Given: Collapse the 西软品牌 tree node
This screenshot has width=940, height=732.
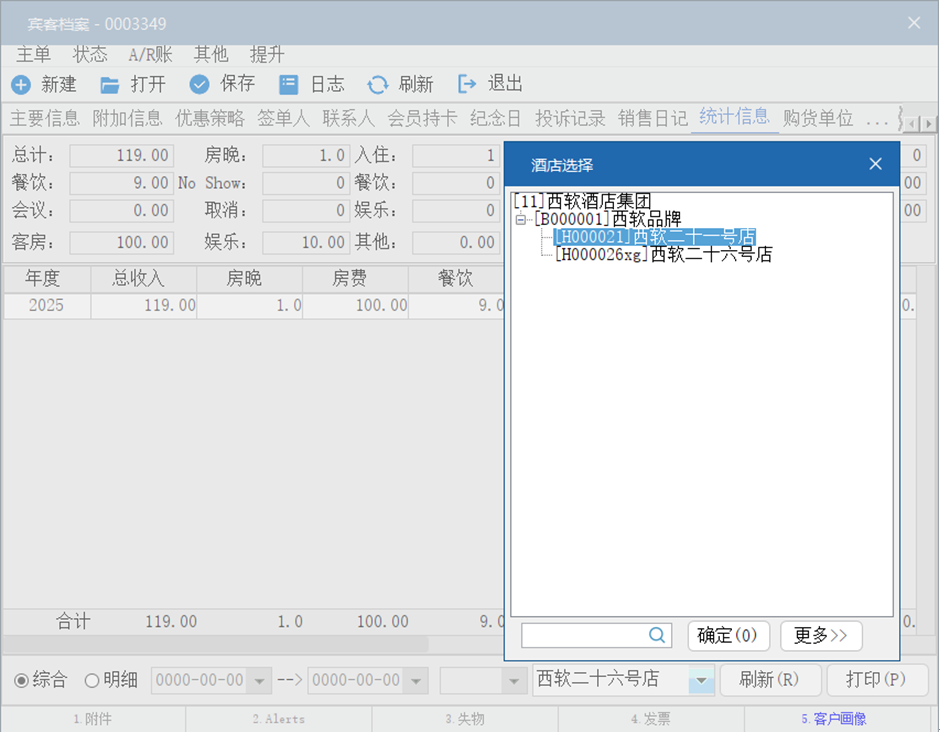Looking at the screenshot, I should [x=520, y=219].
